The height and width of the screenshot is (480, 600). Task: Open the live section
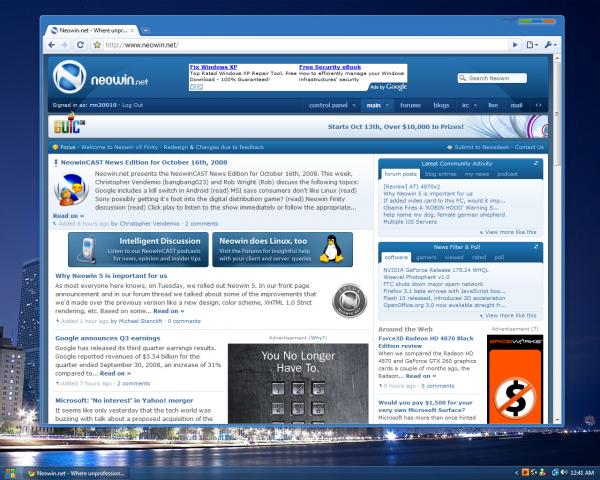click(493, 105)
